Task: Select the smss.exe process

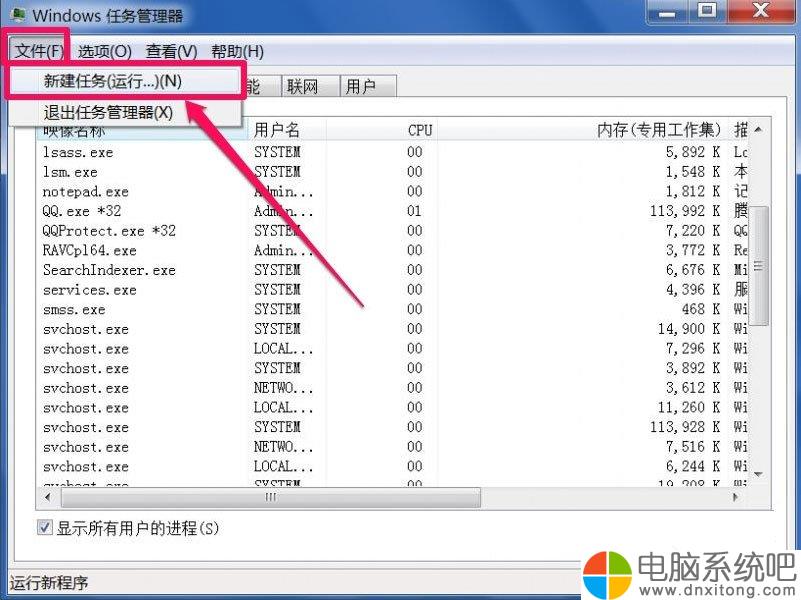Action: 393,309
